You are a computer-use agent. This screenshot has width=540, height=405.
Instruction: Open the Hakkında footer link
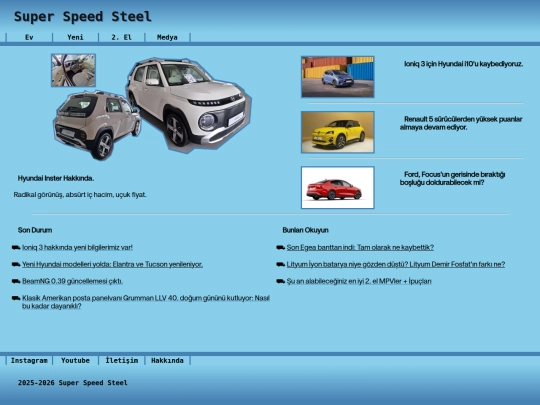pyautogui.click(x=167, y=361)
